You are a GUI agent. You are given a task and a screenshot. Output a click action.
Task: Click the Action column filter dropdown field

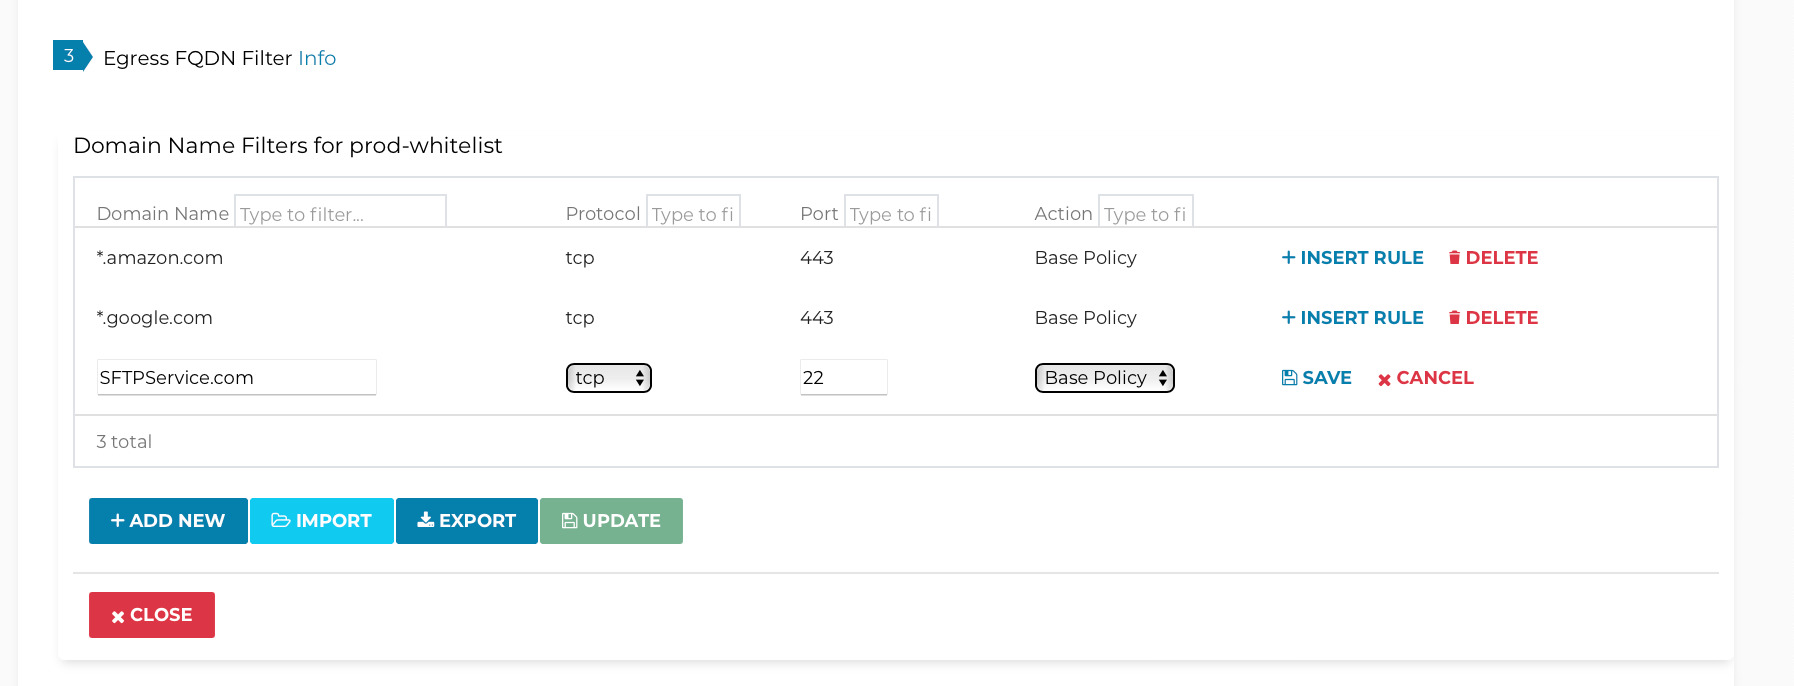coord(1146,211)
